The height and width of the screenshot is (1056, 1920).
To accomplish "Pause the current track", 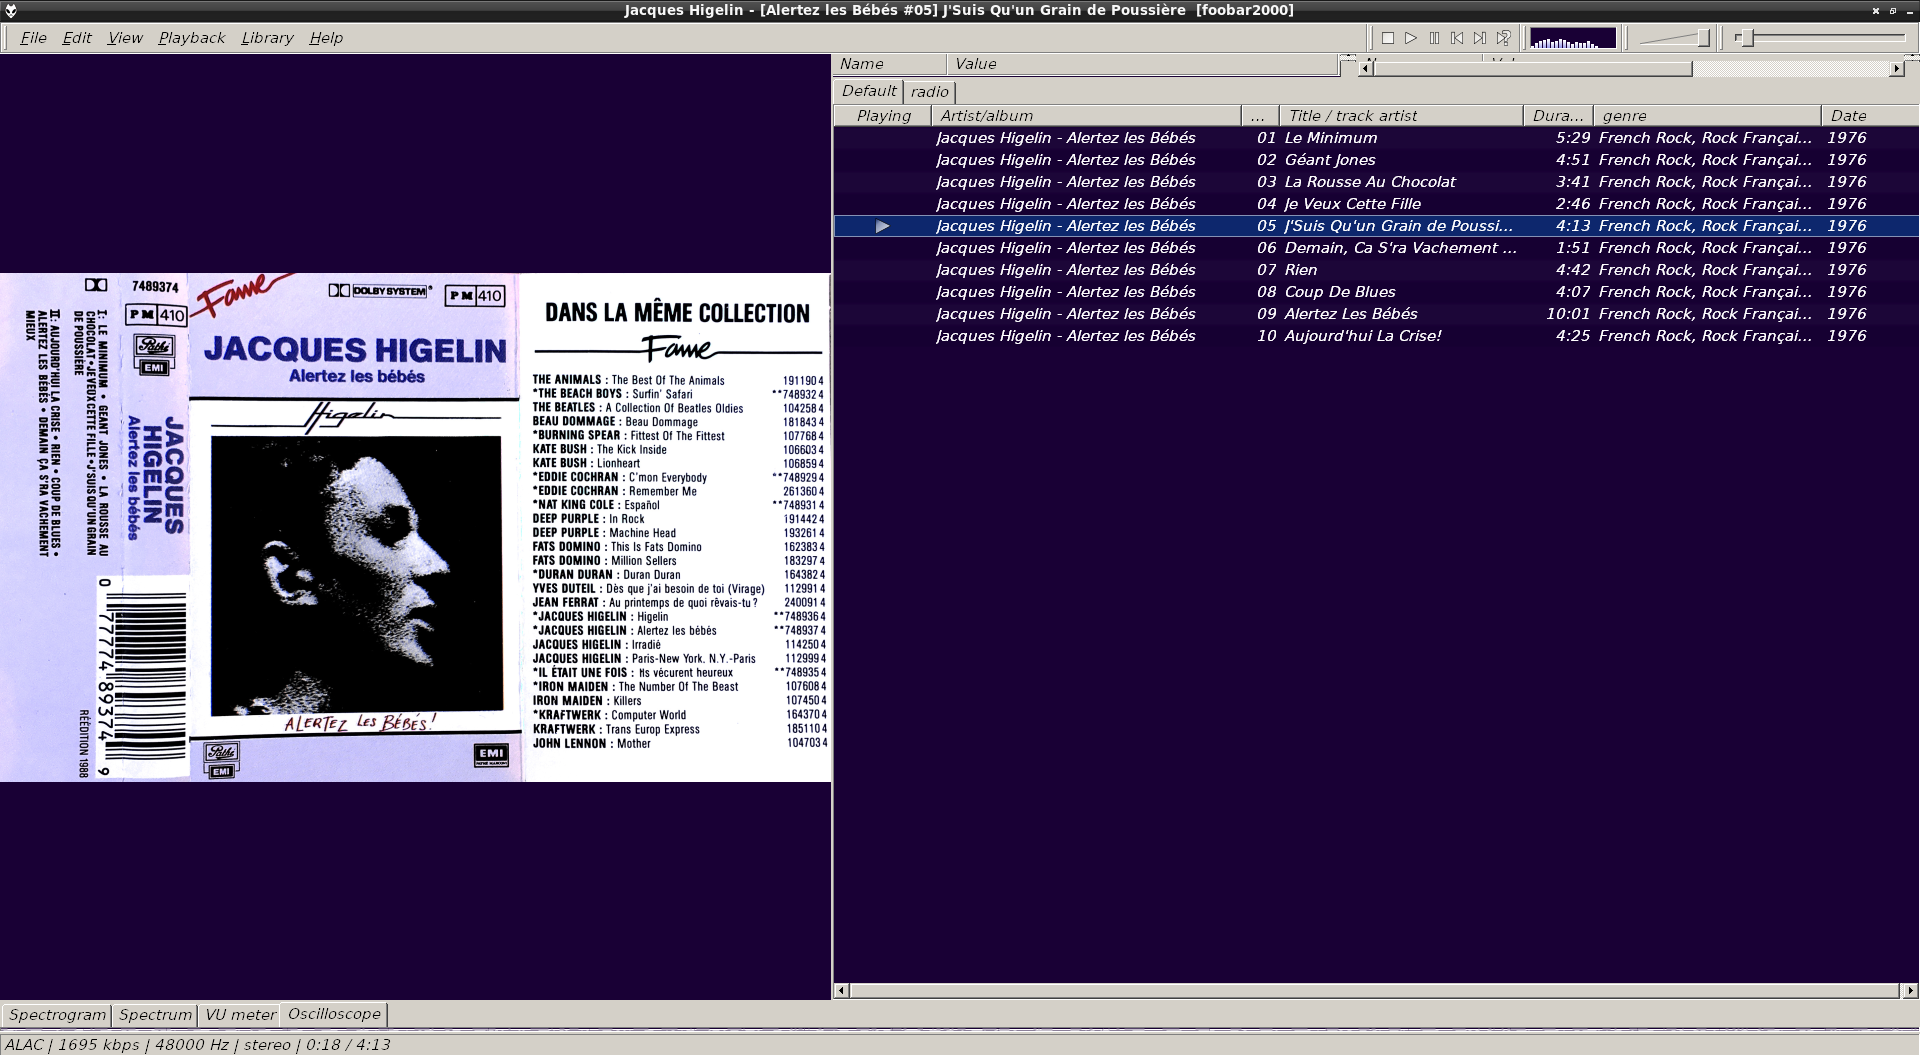I will (1434, 38).
